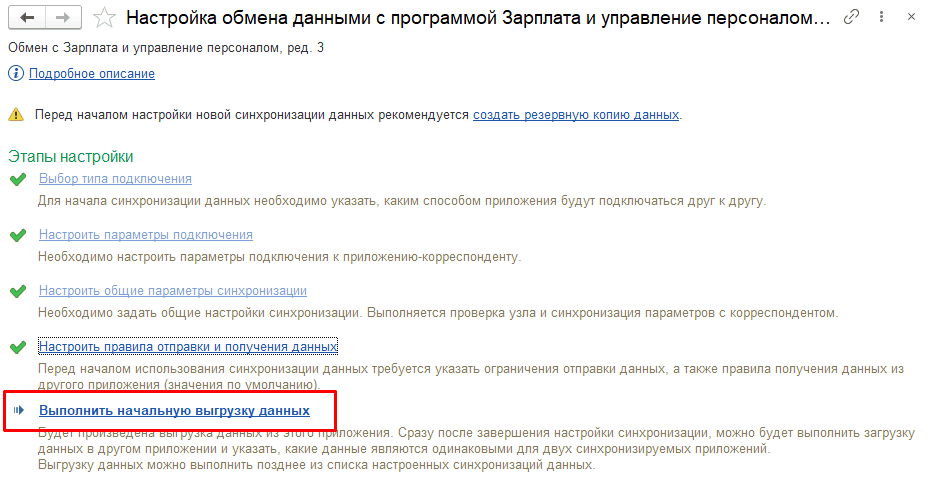The height and width of the screenshot is (502, 931).
Task: Open the Выбор типа подключения step
Action: pyautogui.click(x=115, y=179)
